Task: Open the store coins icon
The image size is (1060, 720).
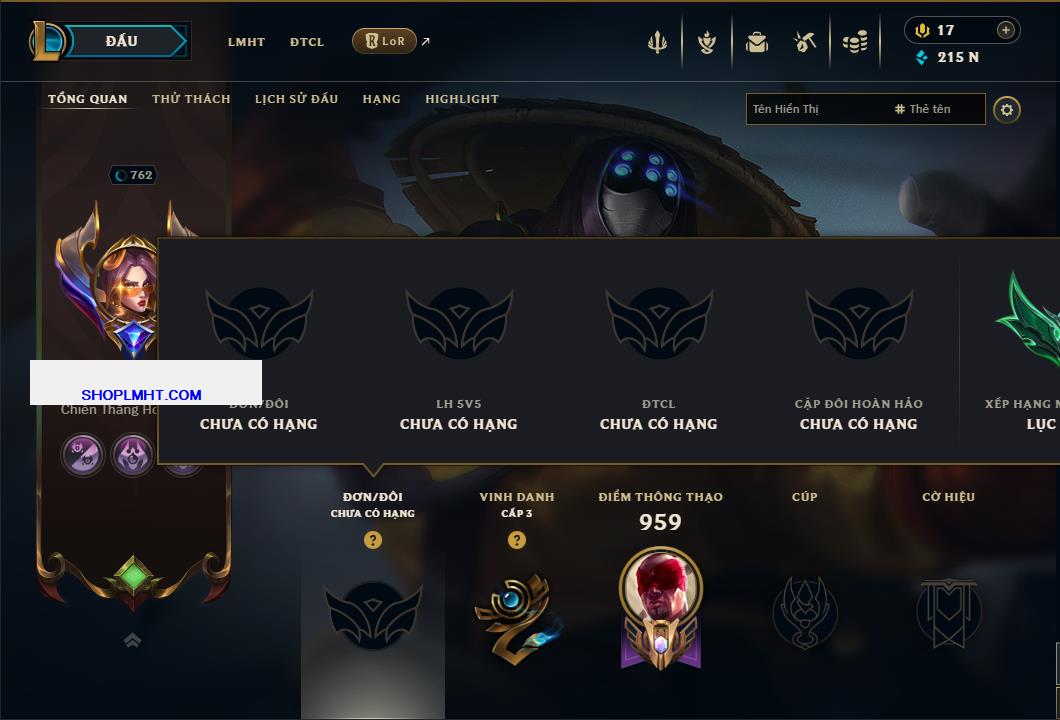Action: (855, 43)
